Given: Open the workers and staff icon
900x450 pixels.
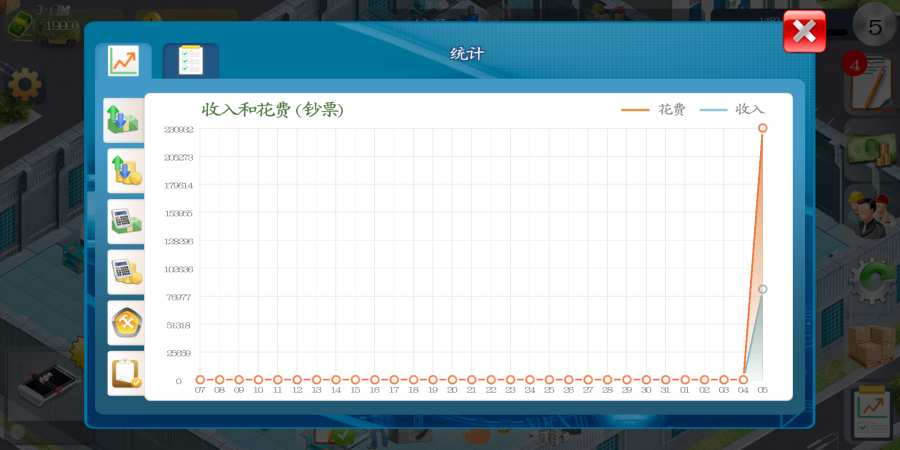Looking at the screenshot, I should (x=868, y=216).
